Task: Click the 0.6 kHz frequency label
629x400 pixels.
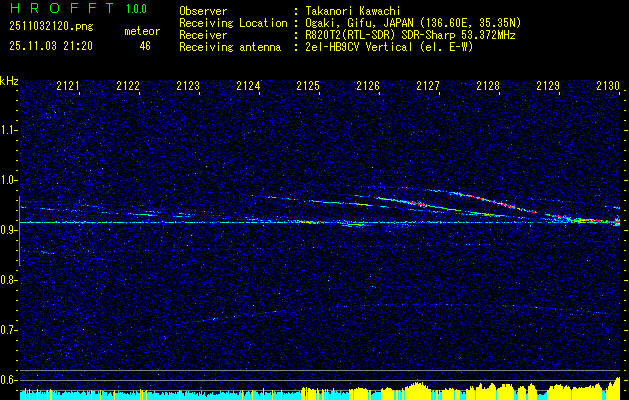Action: (x=8, y=380)
